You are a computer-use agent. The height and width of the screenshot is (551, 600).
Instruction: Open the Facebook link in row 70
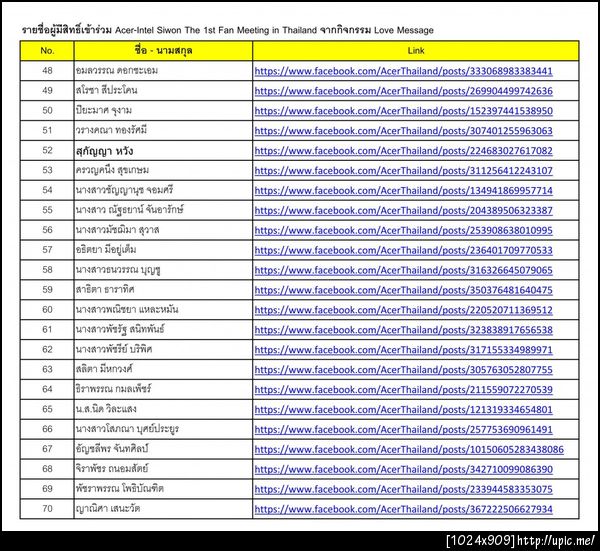pos(403,509)
